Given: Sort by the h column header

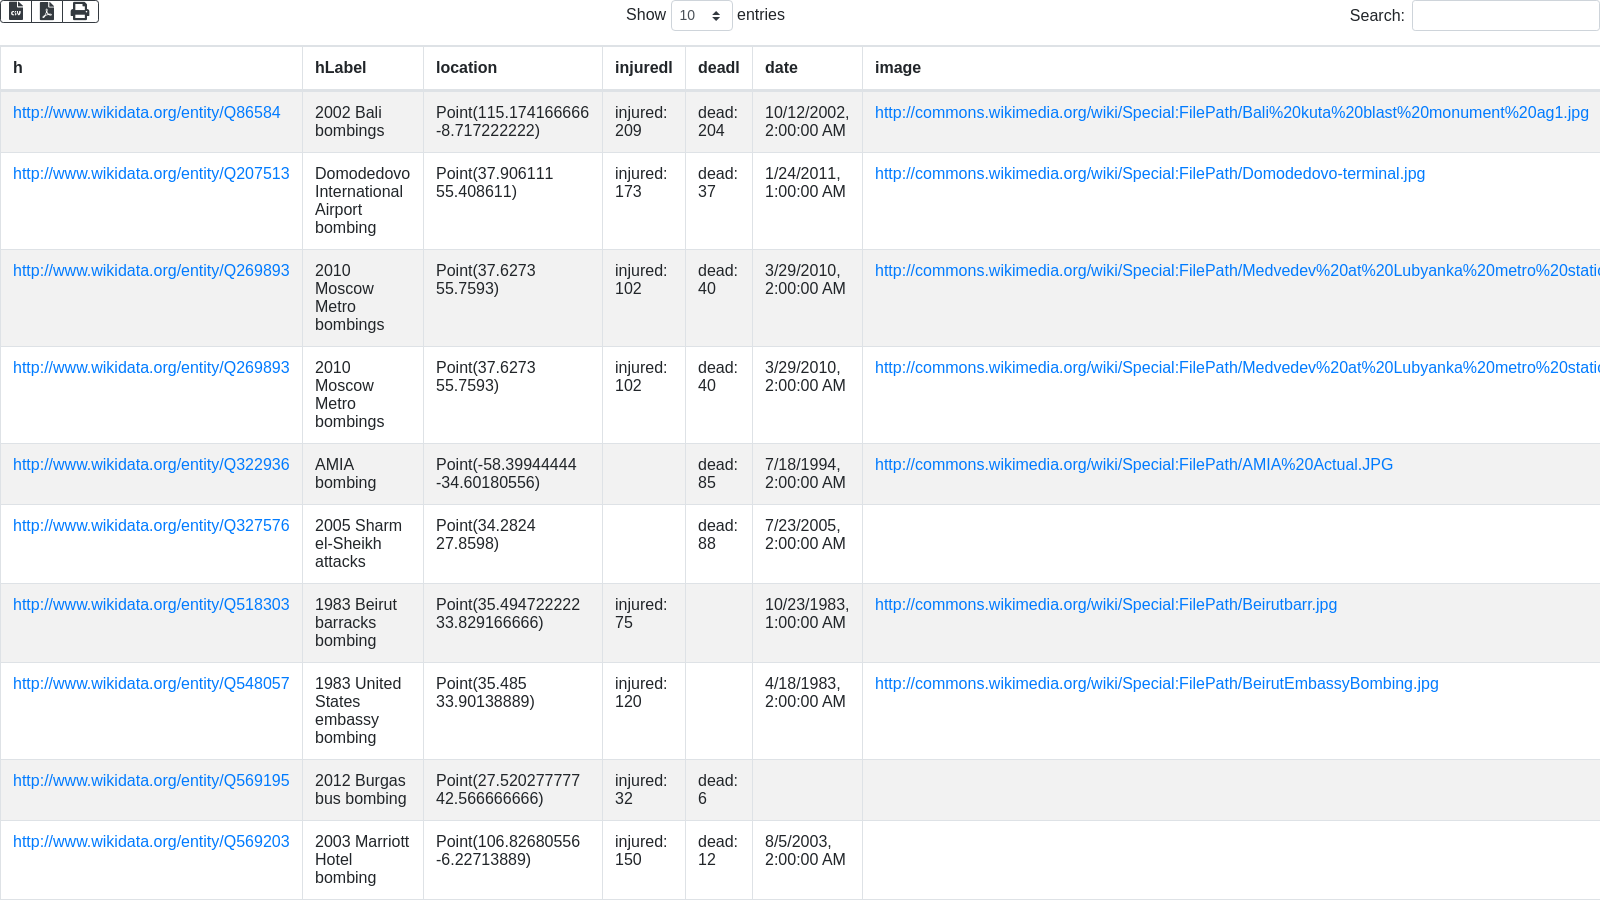Looking at the screenshot, I should pyautogui.click(x=18, y=68).
